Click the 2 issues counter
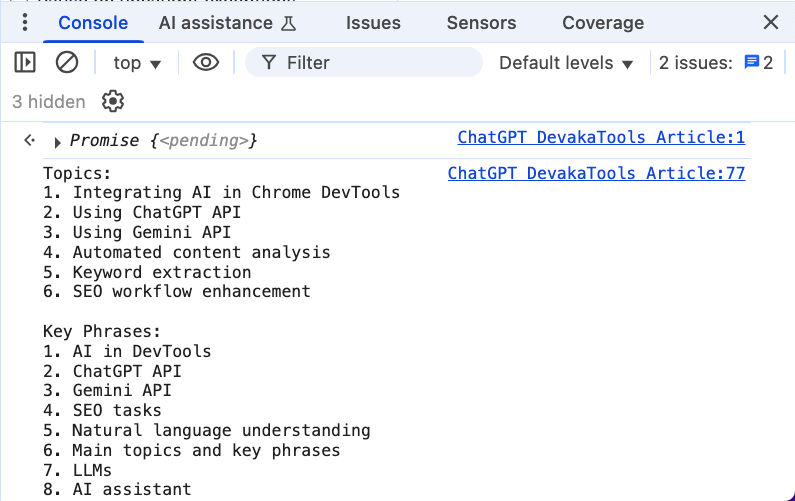 pyautogui.click(x=716, y=63)
